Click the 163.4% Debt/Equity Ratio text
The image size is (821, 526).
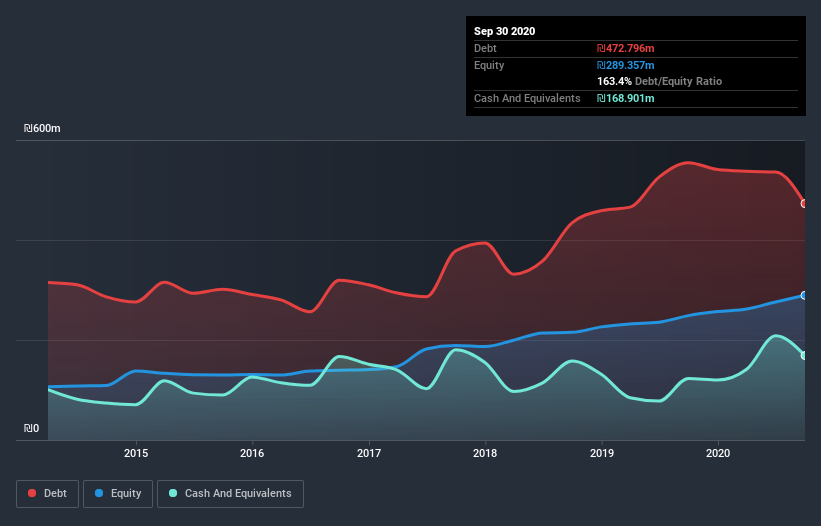coord(660,82)
